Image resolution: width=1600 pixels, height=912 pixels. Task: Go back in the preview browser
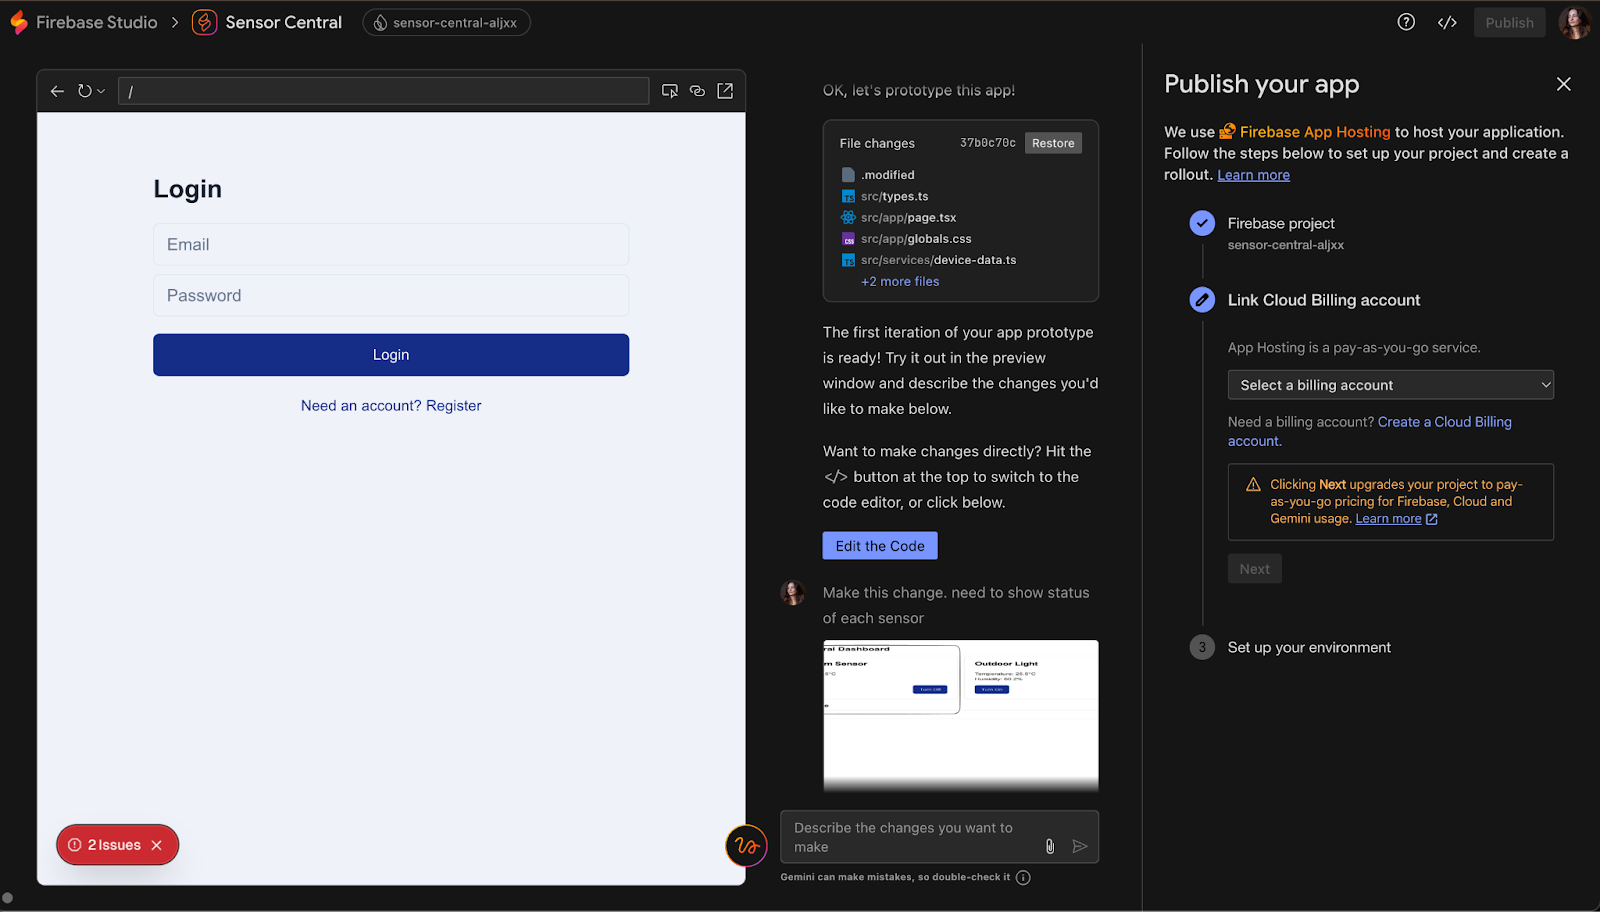point(57,91)
